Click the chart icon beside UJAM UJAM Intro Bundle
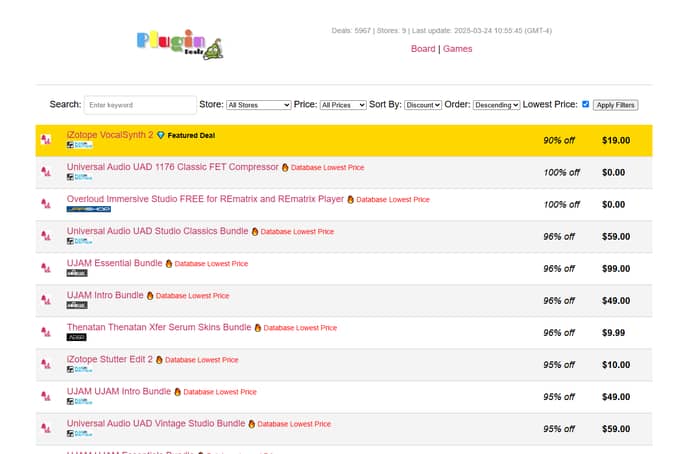The width and height of the screenshot is (680, 454). [46, 396]
